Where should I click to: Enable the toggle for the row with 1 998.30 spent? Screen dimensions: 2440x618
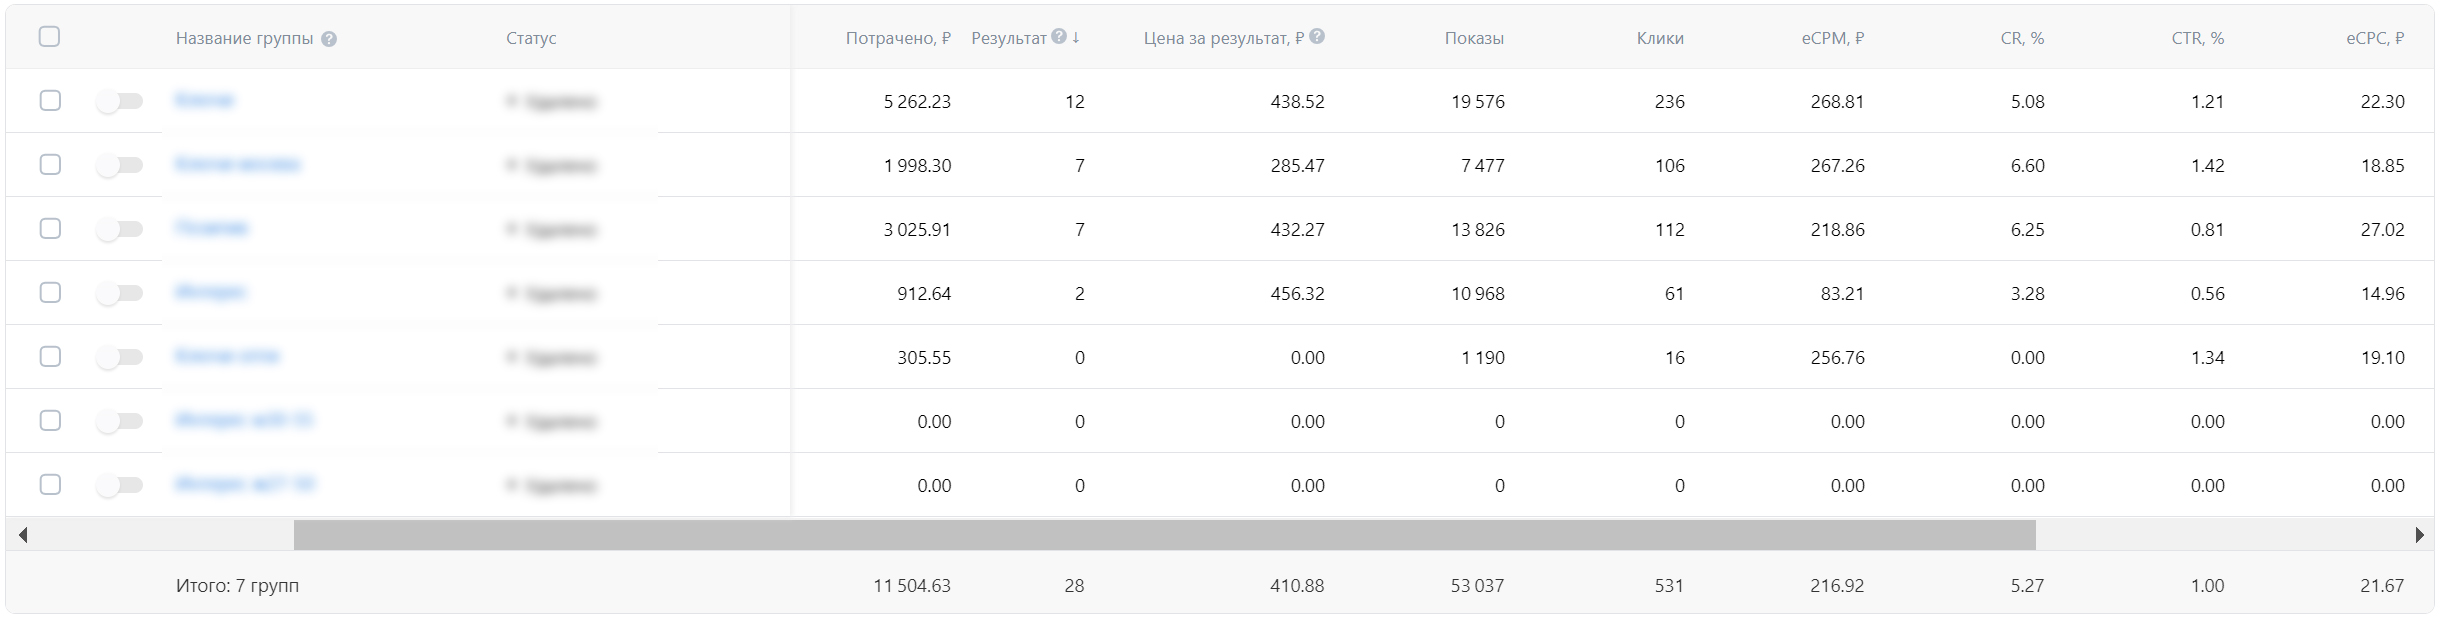120,165
